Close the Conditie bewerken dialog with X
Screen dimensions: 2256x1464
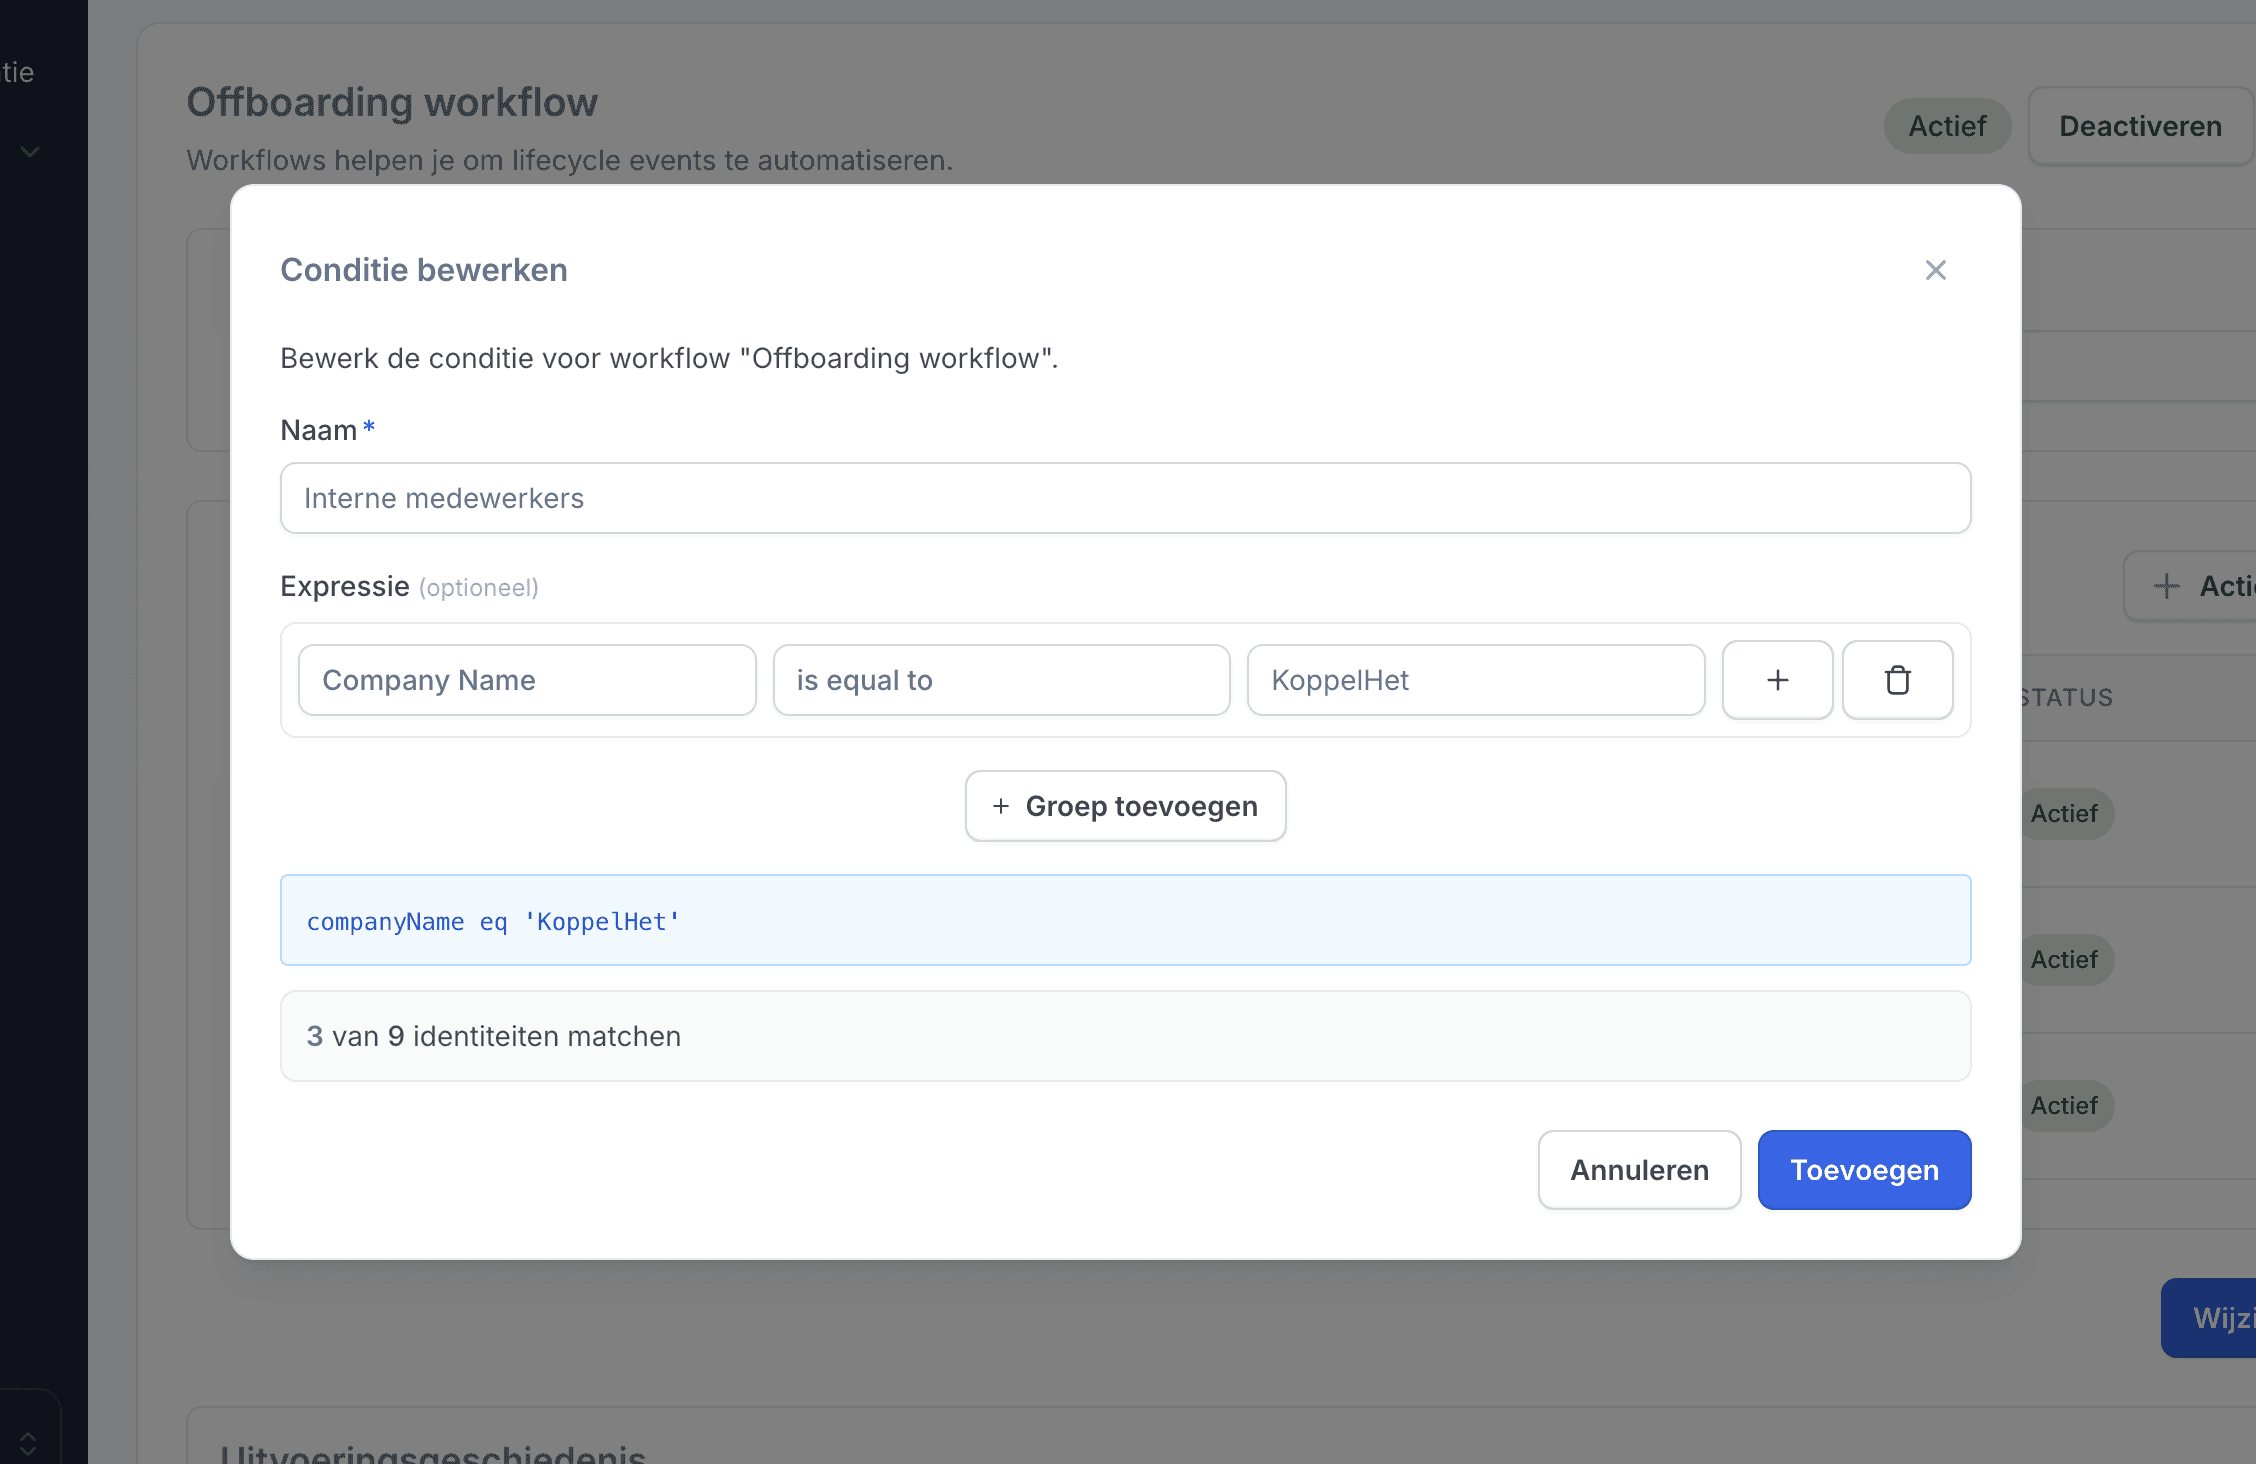pos(1935,270)
